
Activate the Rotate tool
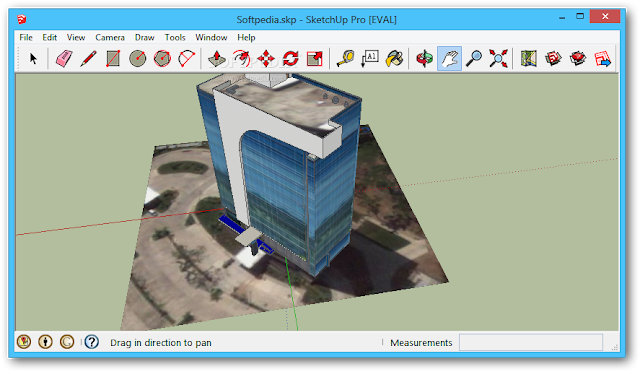[290, 59]
